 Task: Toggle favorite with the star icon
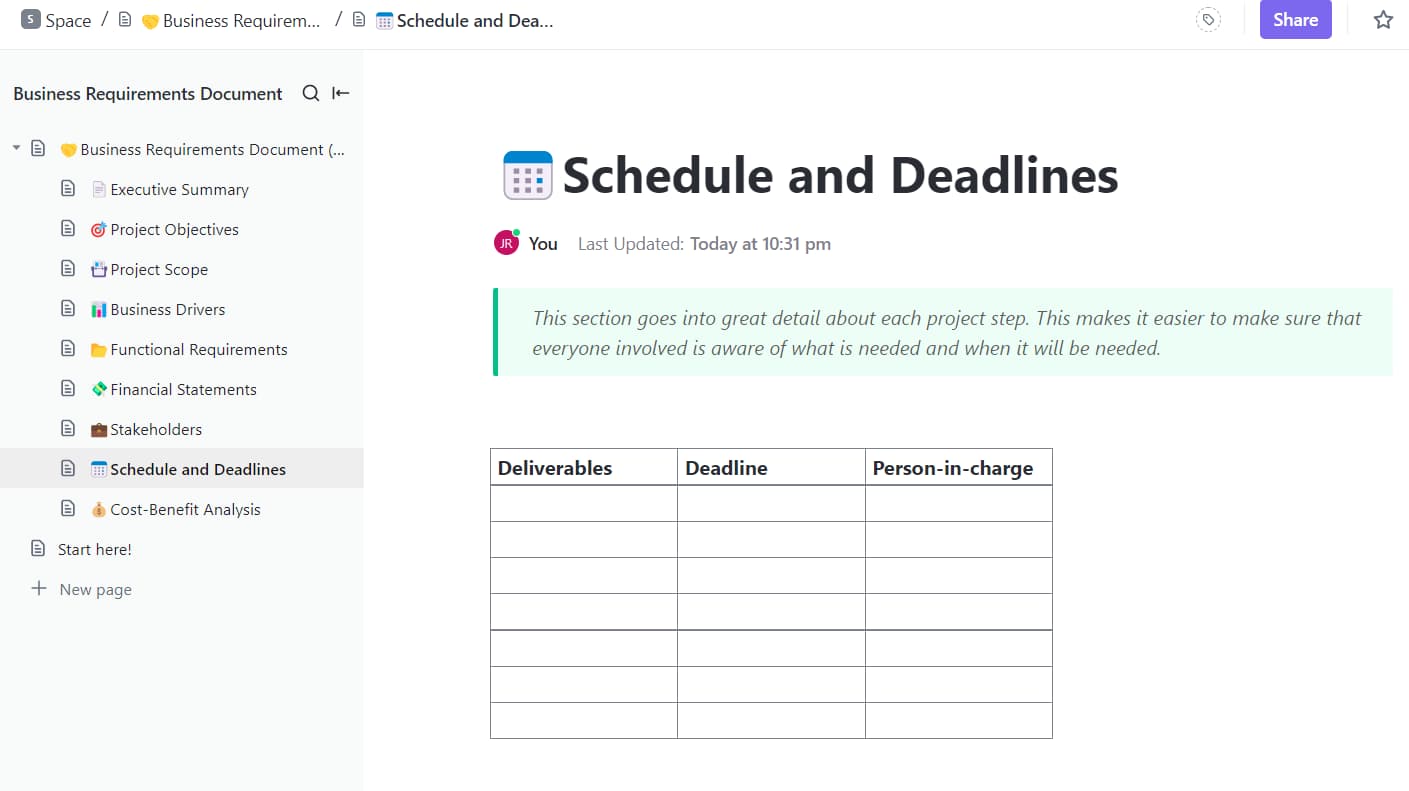1383,19
